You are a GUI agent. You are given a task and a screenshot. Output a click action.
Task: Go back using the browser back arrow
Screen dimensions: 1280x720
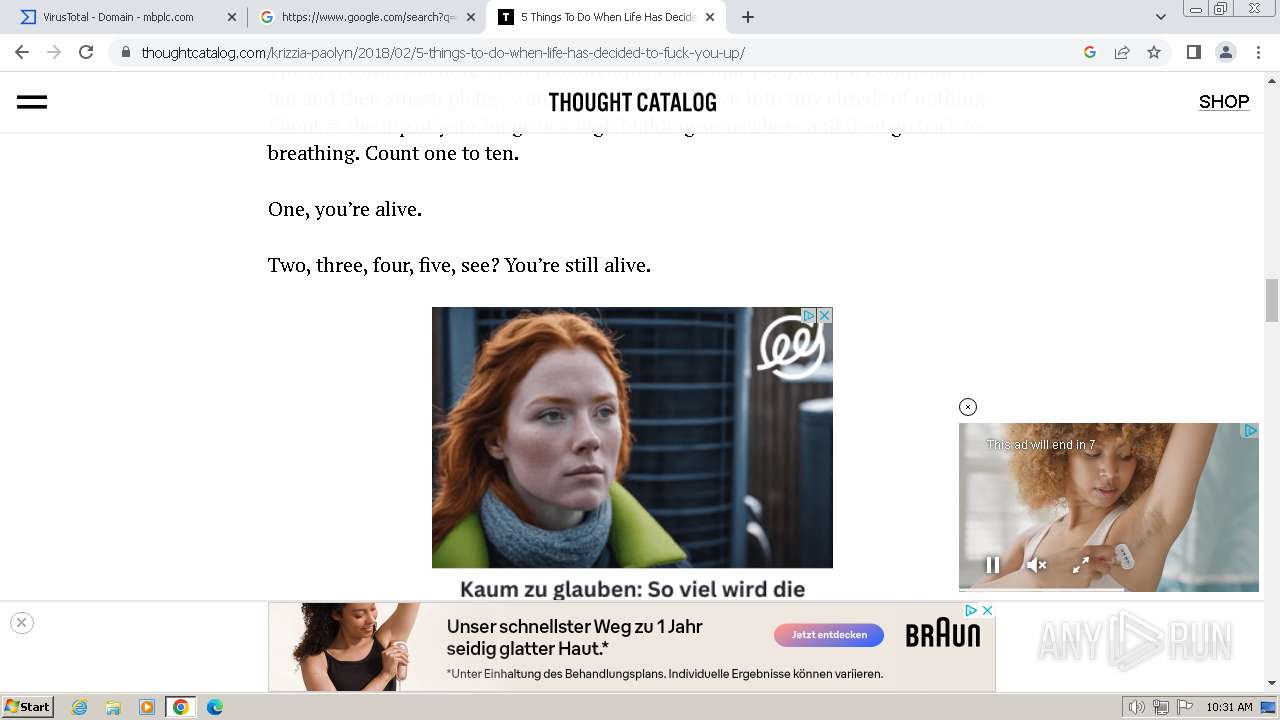click(22, 52)
